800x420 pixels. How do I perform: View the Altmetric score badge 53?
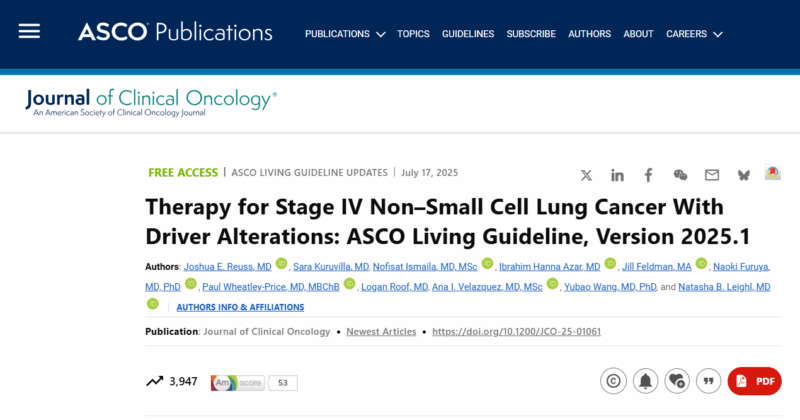254,383
